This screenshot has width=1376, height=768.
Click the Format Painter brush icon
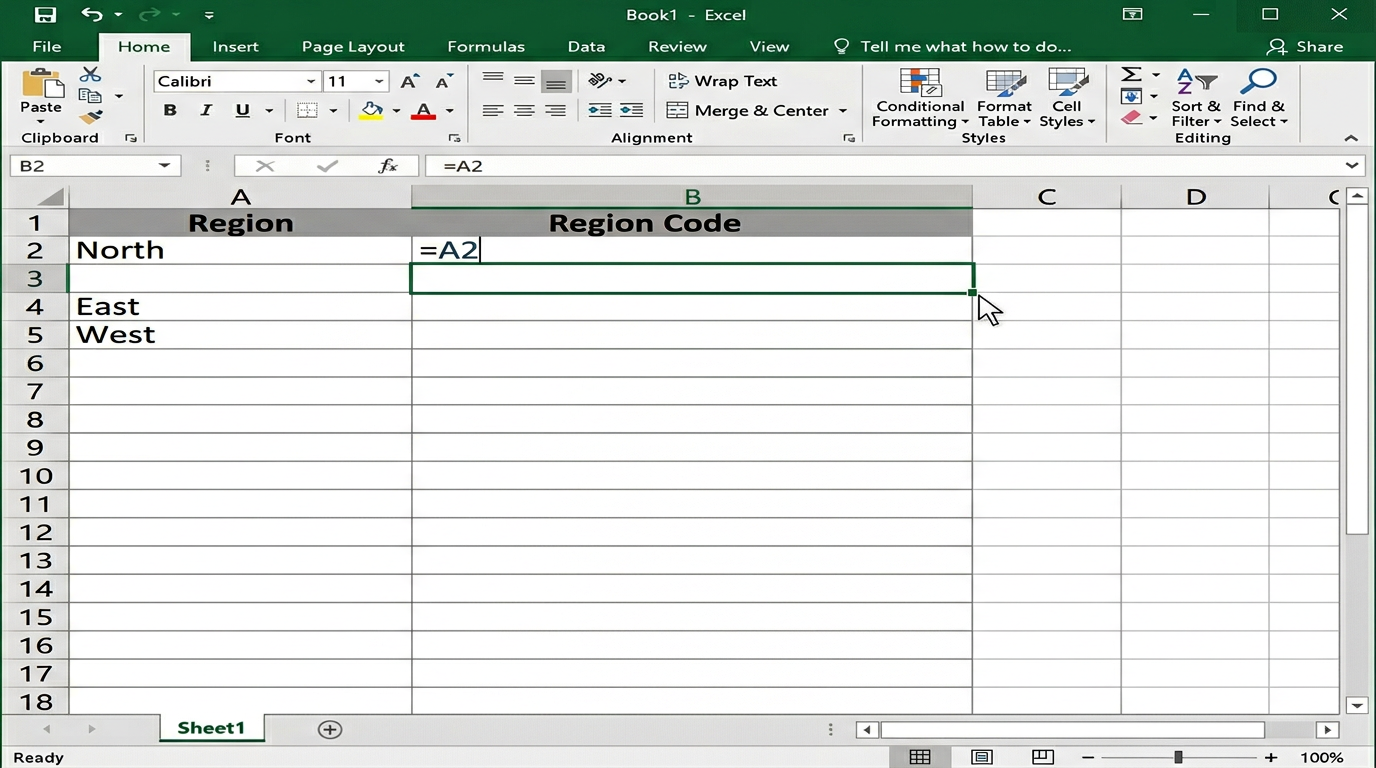(90, 118)
